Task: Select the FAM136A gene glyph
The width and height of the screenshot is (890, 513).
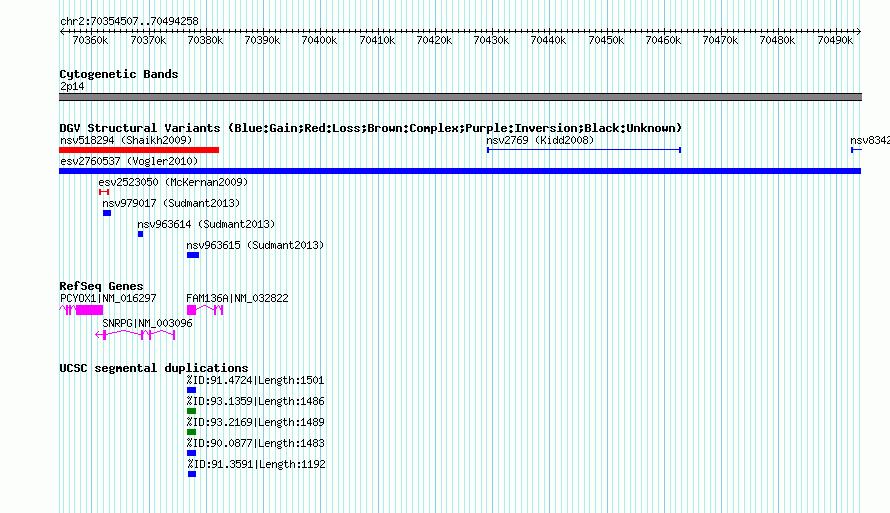Action: click(205, 310)
